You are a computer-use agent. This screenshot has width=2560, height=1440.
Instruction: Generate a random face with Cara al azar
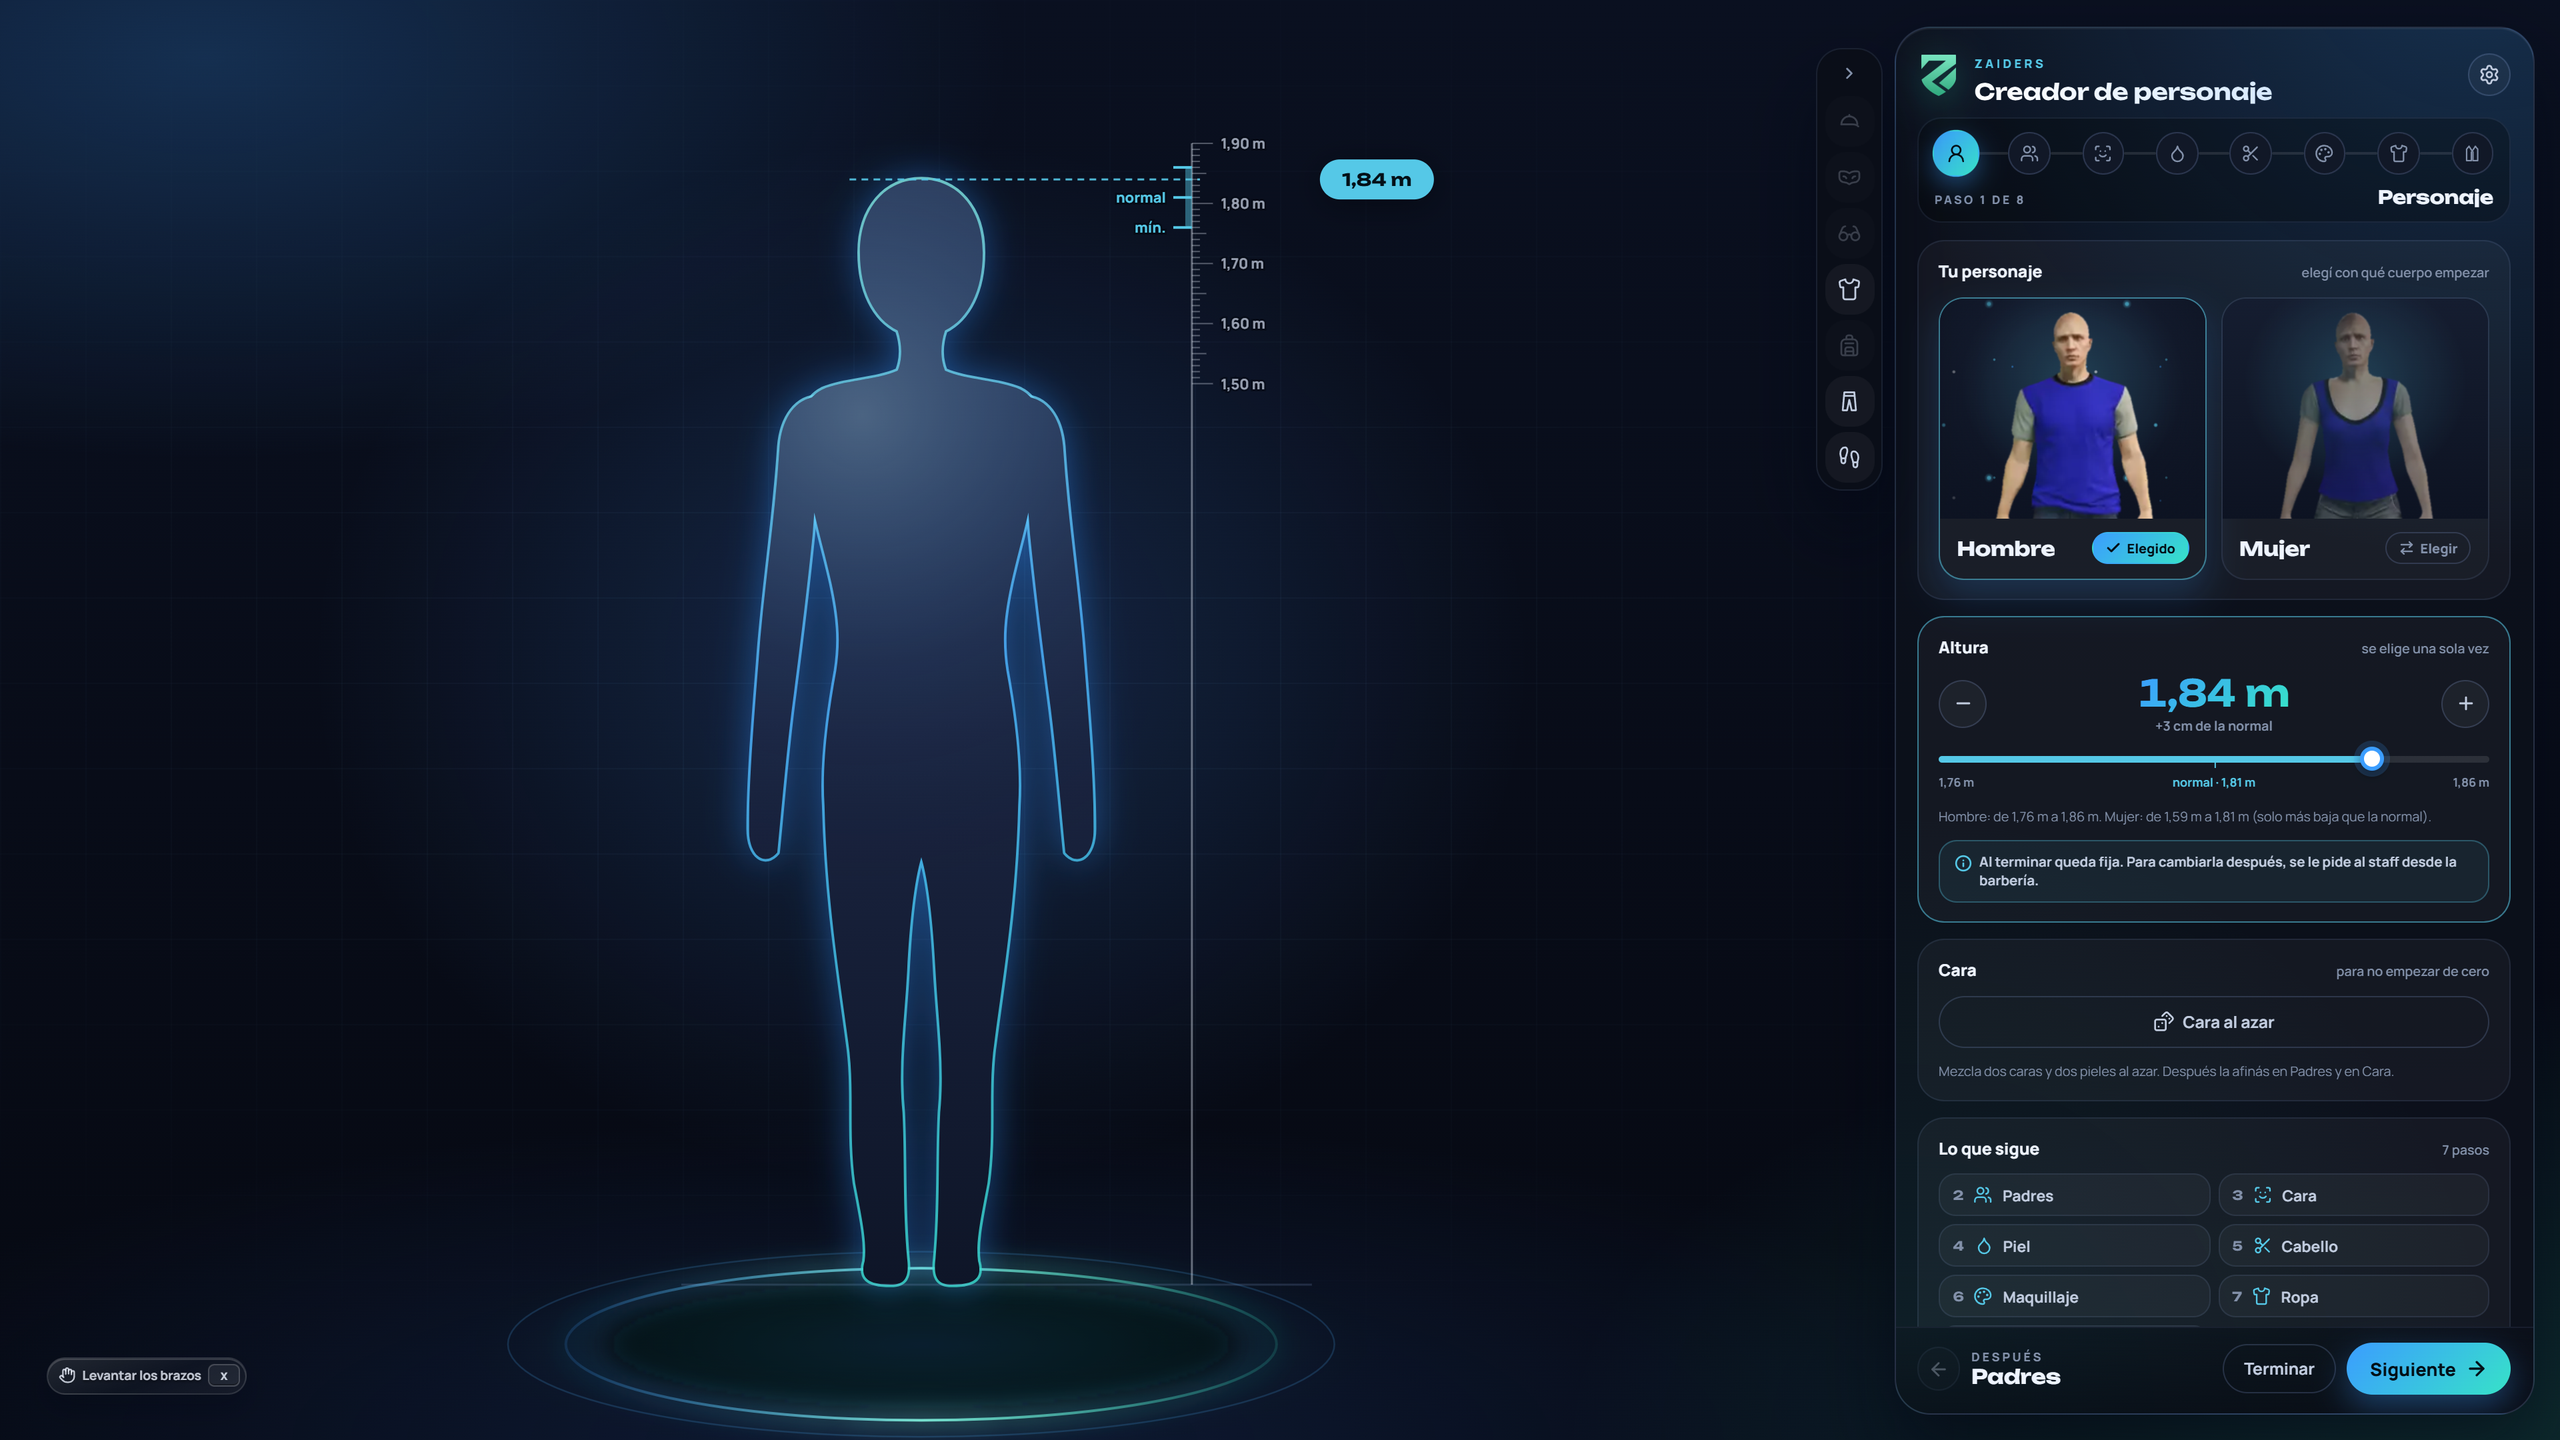pyautogui.click(x=2213, y=1022)
